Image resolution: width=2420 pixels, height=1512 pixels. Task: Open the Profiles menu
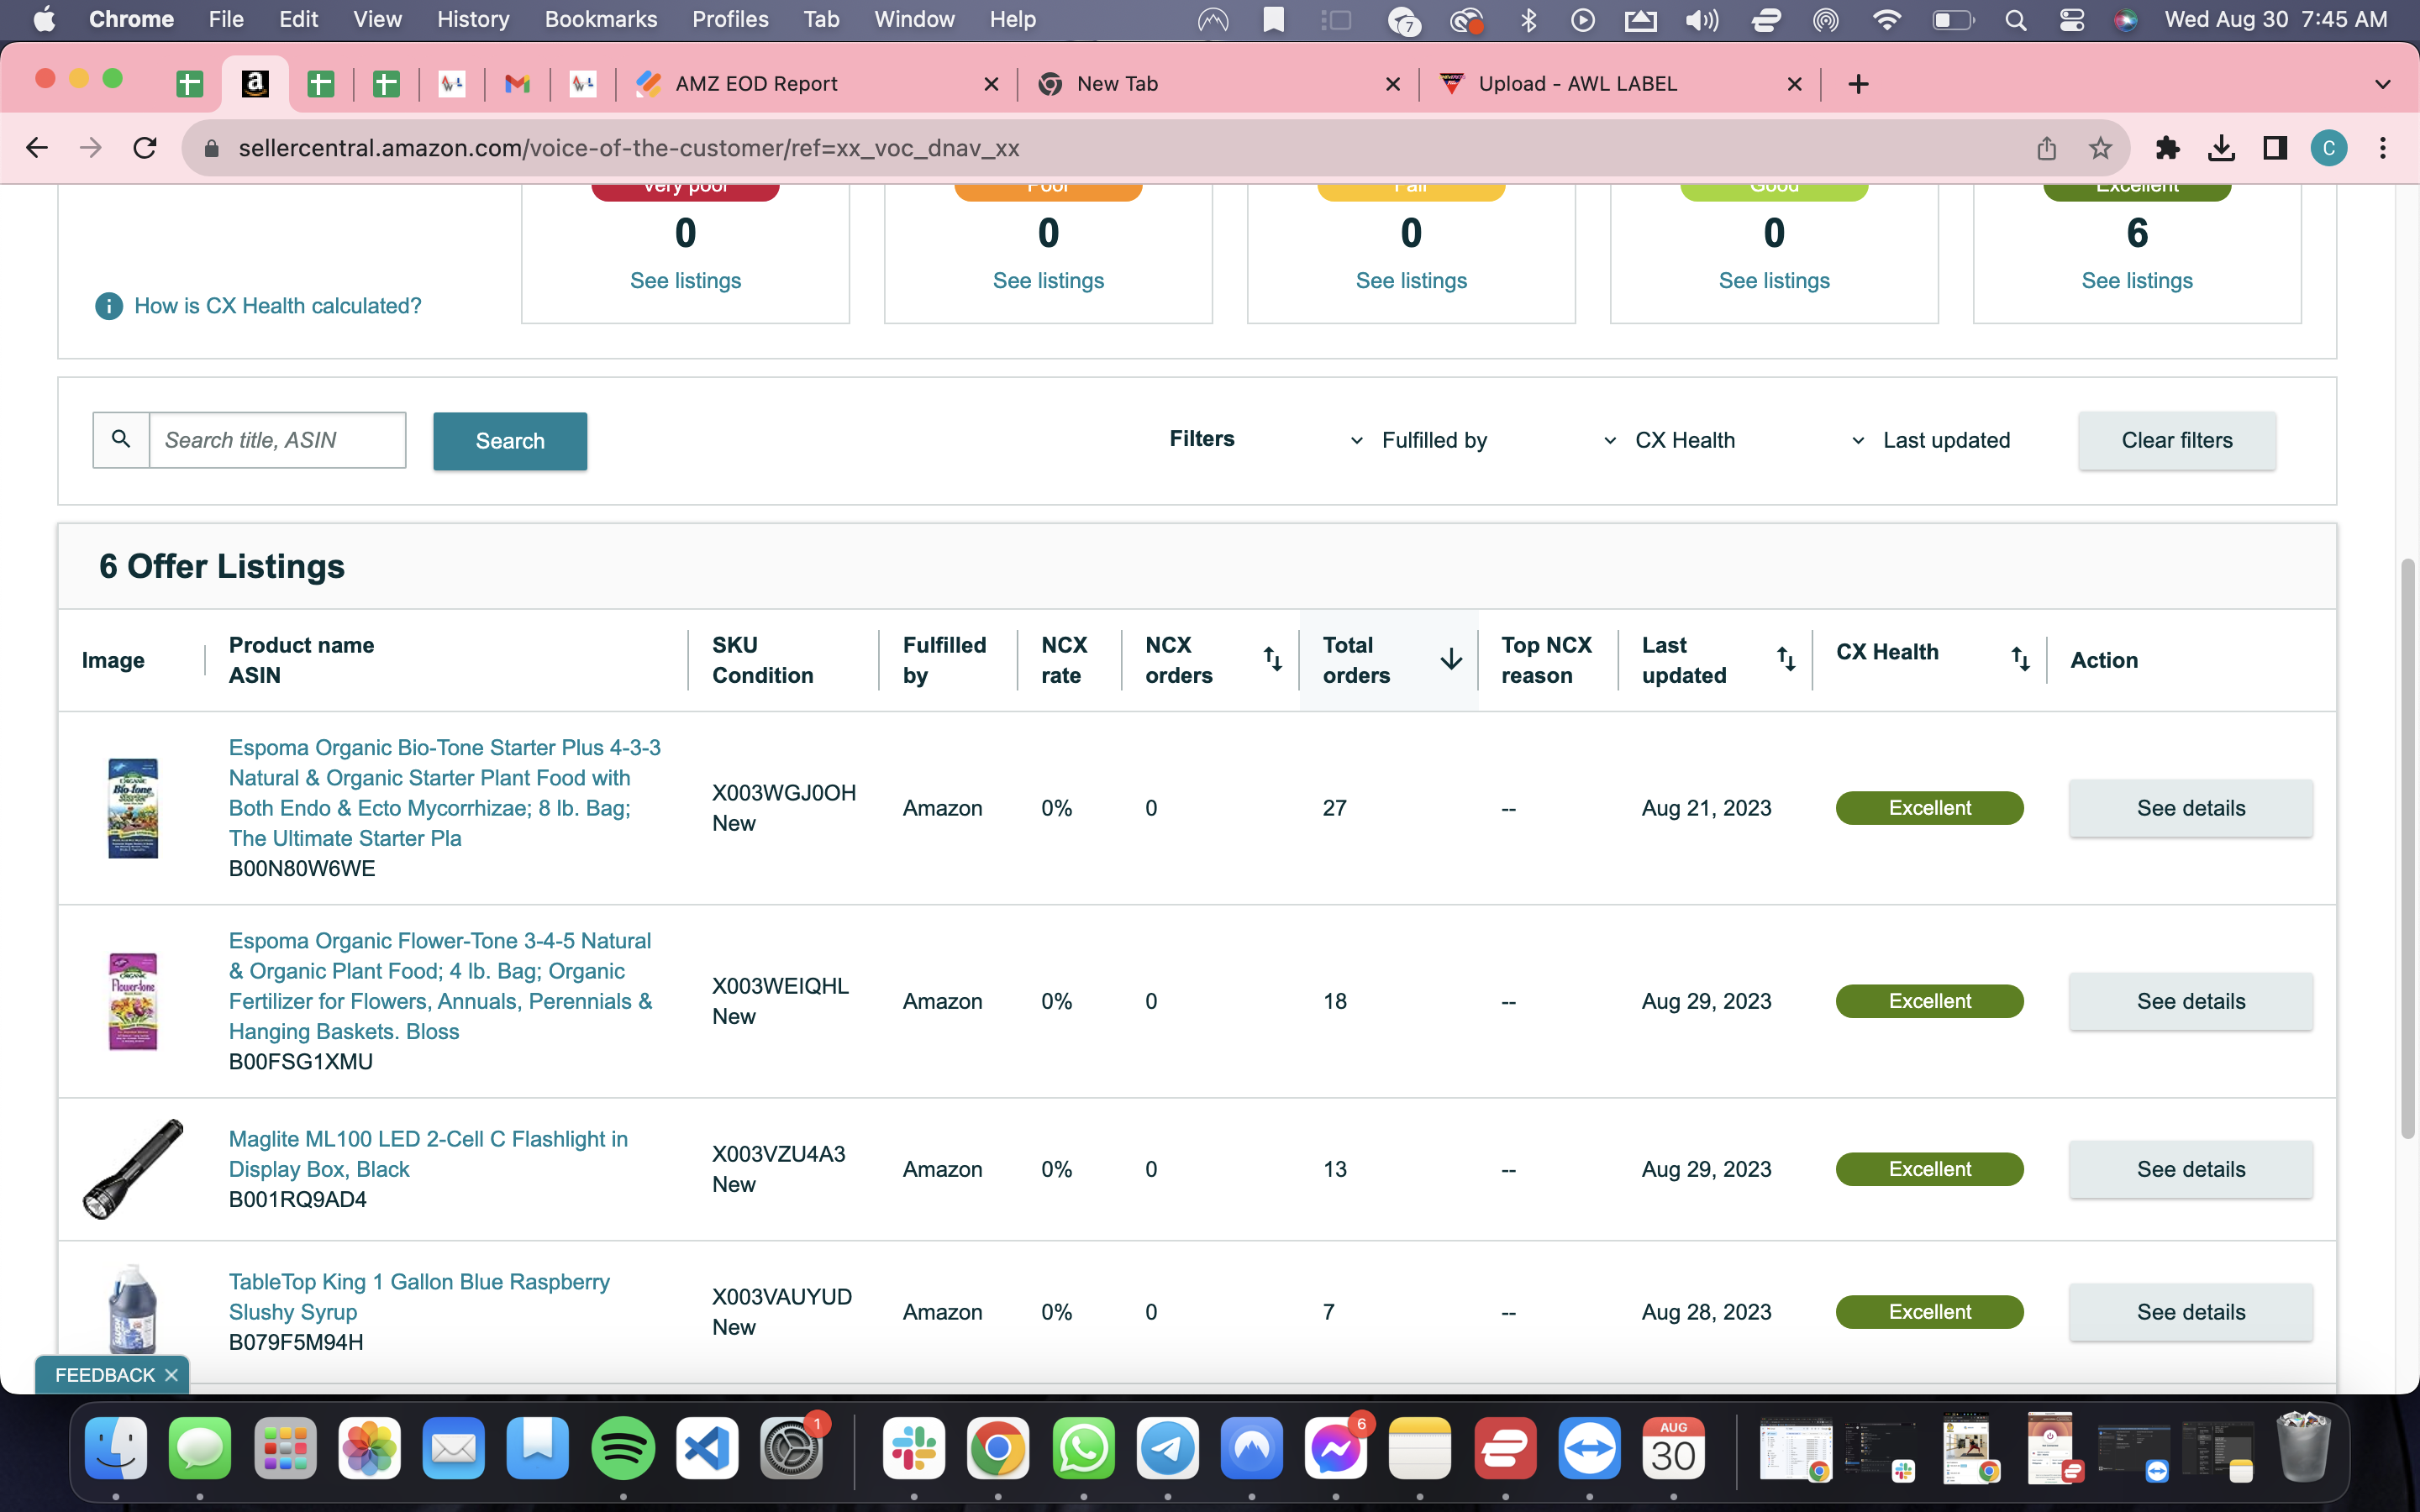click(730, 20)
